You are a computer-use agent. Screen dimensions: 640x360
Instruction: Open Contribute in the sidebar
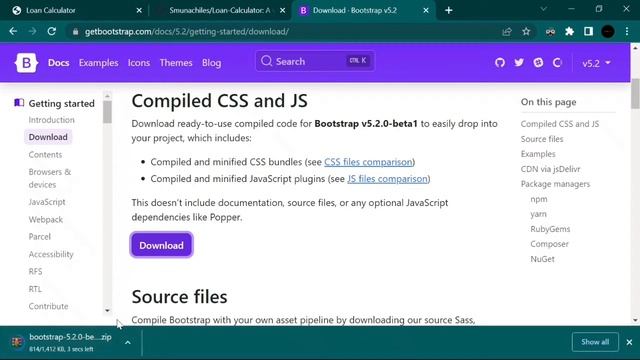(x=48, y=306)
